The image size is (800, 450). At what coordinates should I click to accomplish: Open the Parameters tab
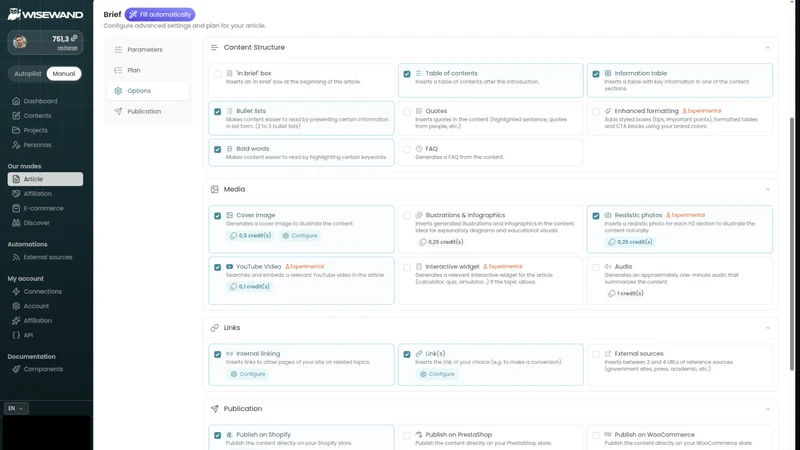(148, 49)
